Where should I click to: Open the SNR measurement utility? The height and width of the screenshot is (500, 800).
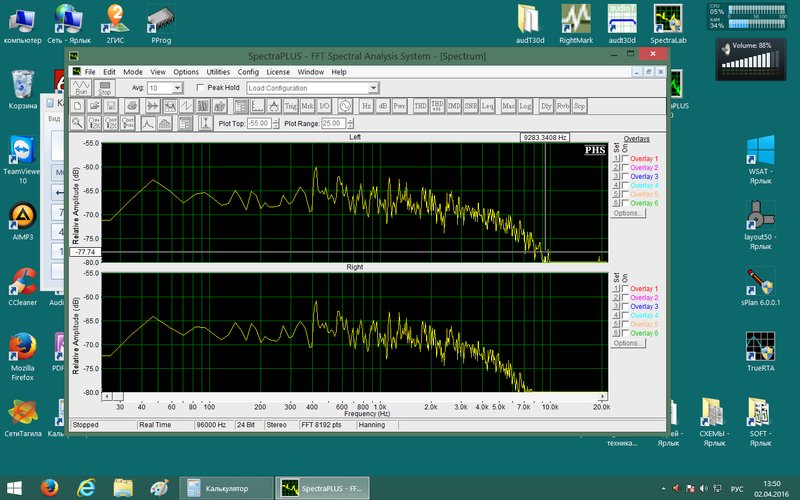pyautogui.click(x=471, y=106)
